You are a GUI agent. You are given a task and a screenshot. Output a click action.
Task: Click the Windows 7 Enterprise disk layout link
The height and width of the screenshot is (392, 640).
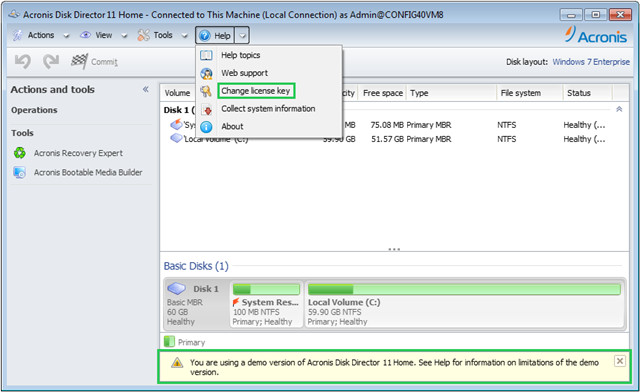(x=591, y=62)
